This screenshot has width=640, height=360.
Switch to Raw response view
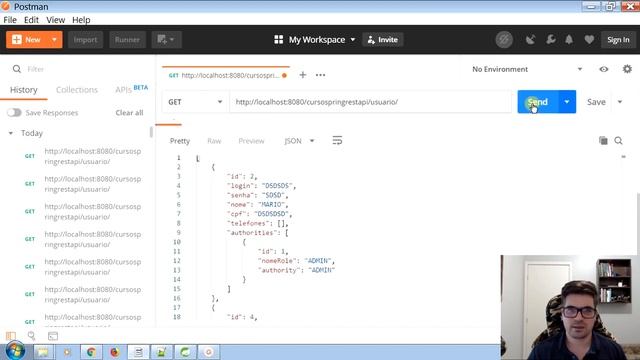point(214,141)
